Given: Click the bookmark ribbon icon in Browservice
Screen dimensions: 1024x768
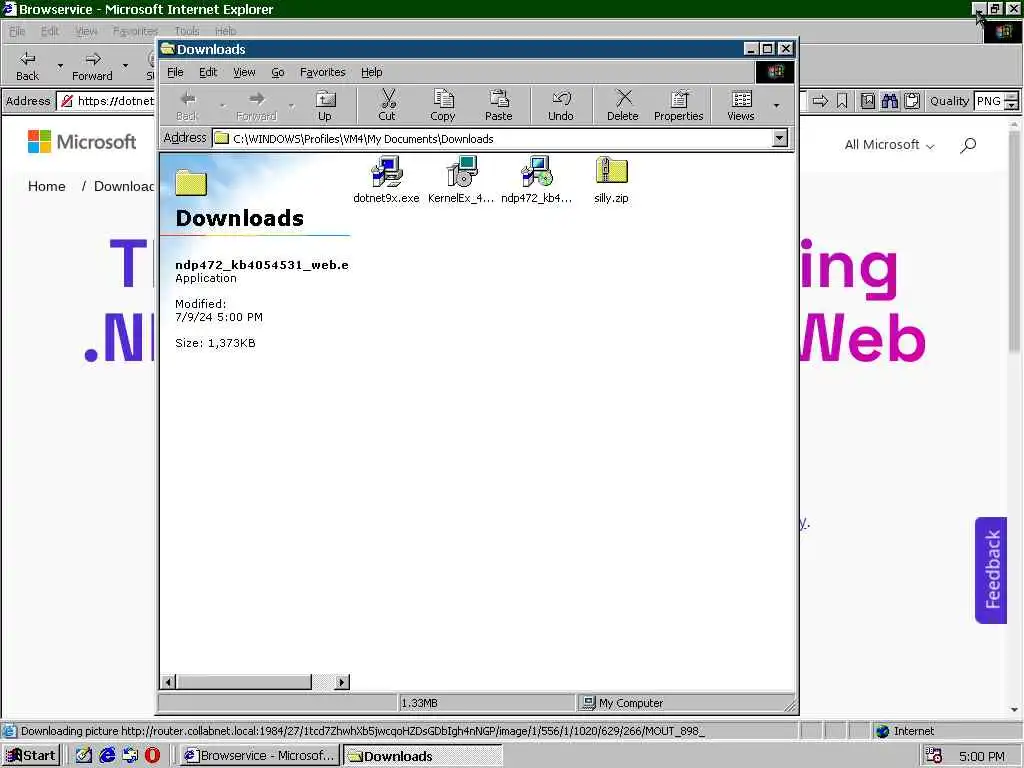Looking at the screenshot, I should point(842,101).
